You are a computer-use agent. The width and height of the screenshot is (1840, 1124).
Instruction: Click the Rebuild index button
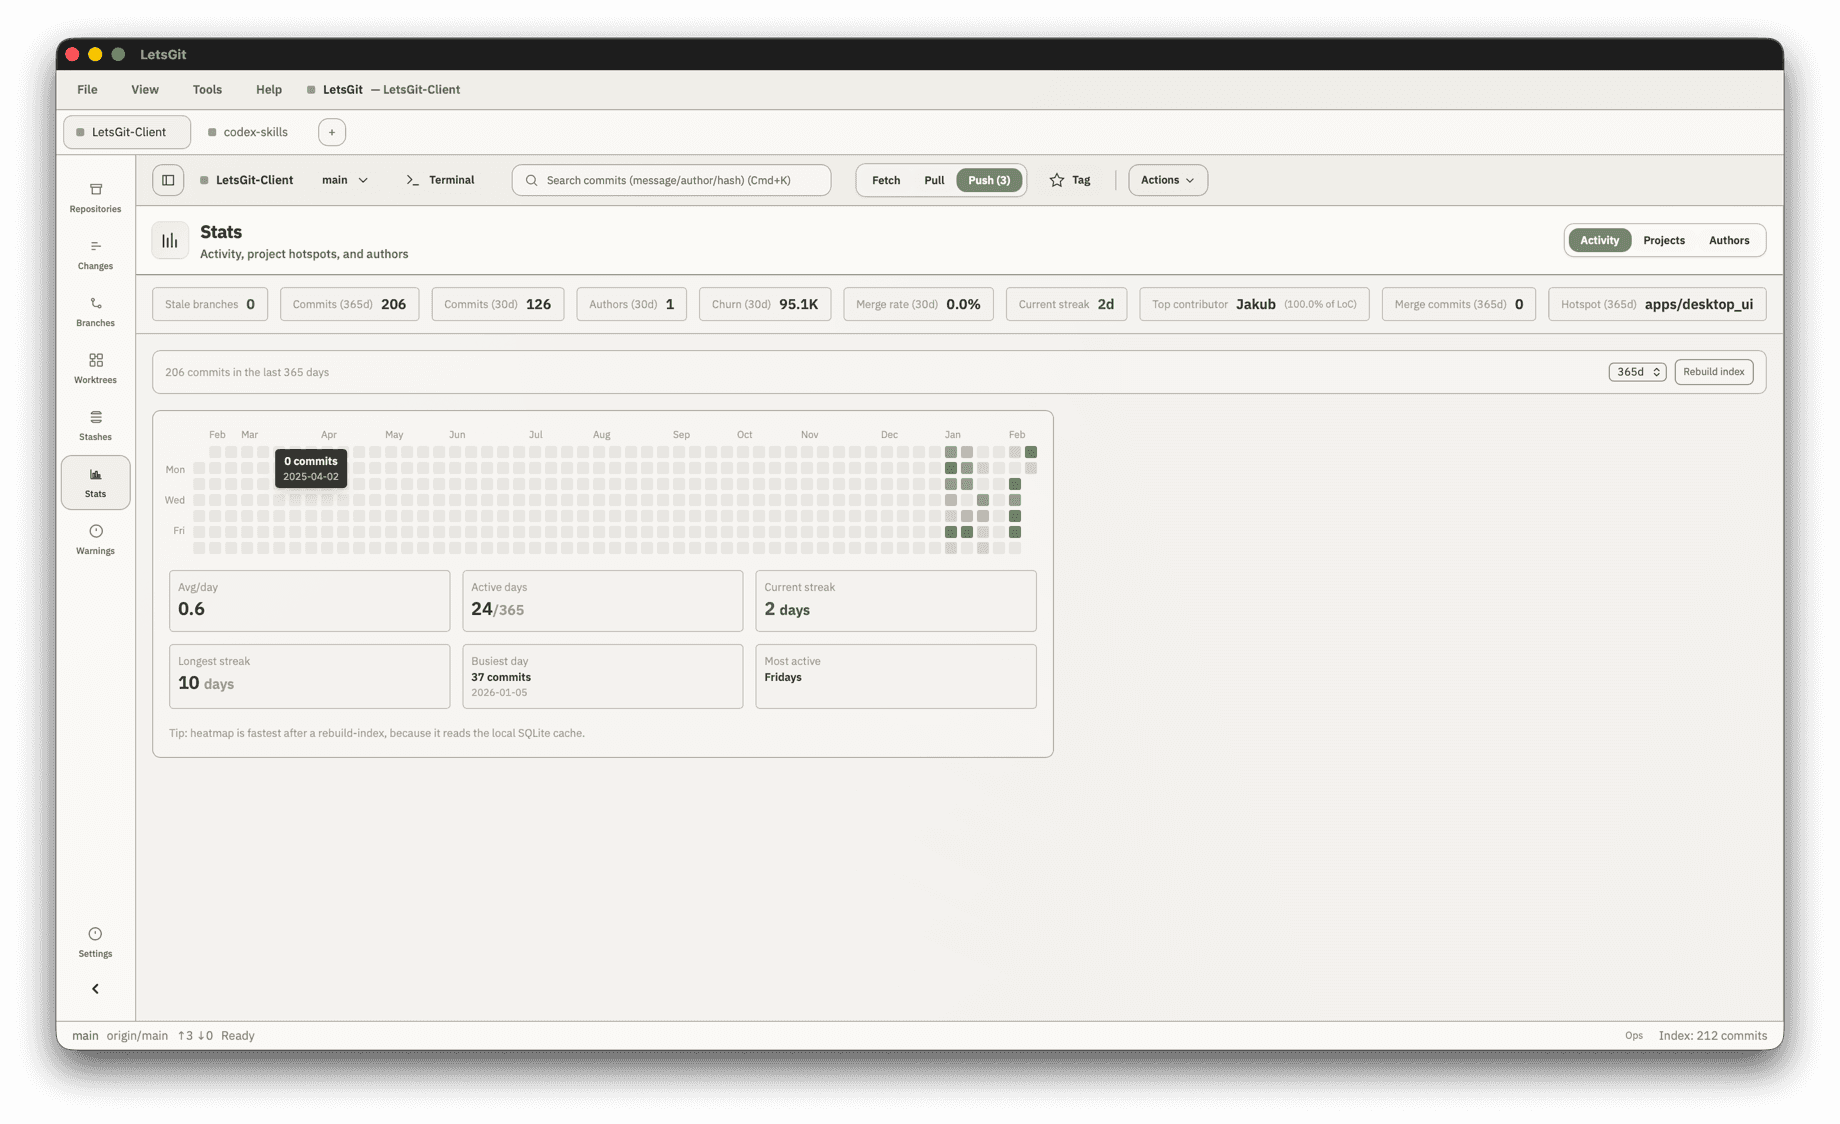(1714, 371)
